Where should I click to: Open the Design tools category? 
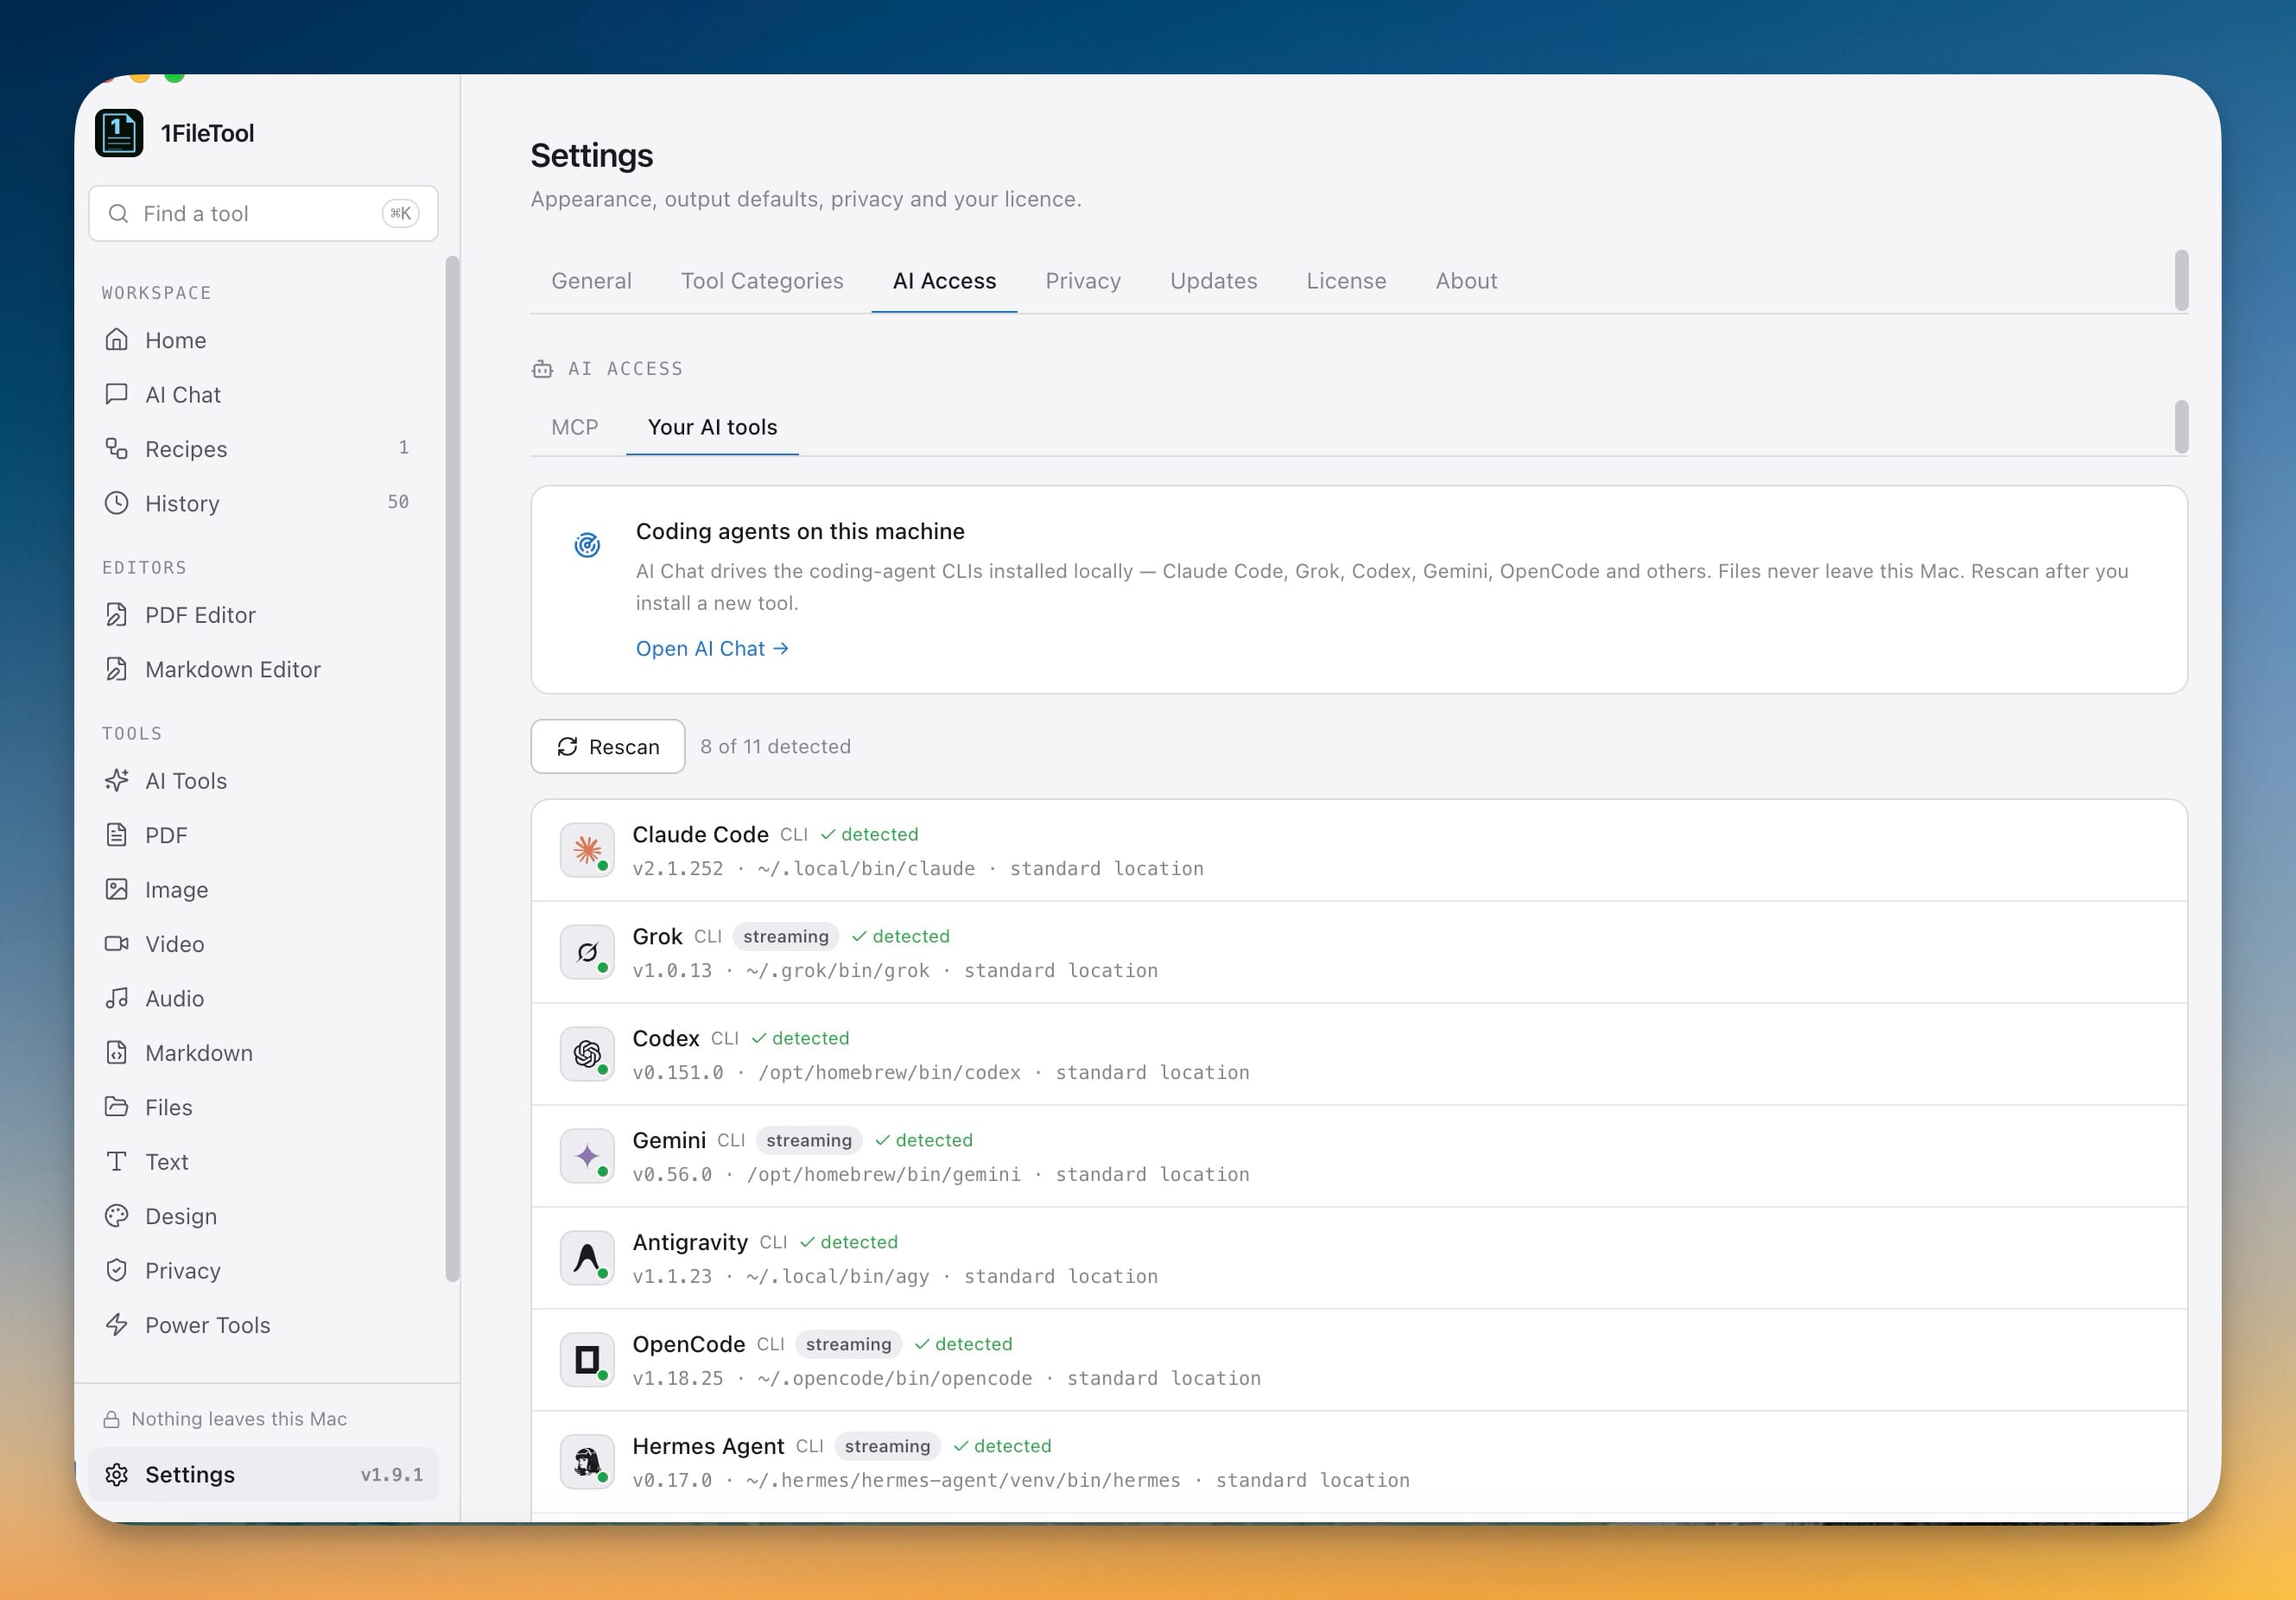point(262,1216)
